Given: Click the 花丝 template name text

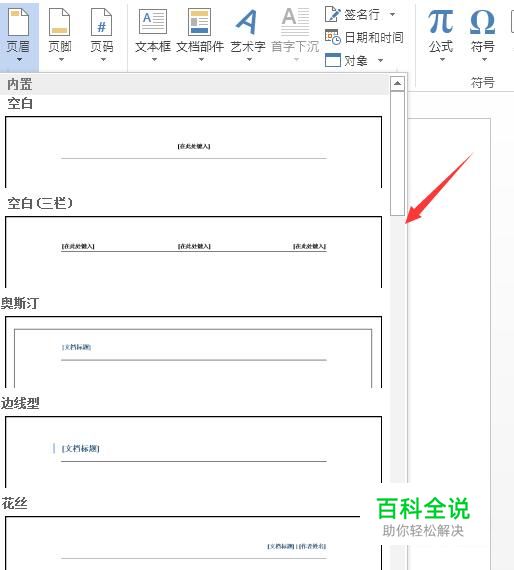Looking at the screenshot, I should pos(14,503).
